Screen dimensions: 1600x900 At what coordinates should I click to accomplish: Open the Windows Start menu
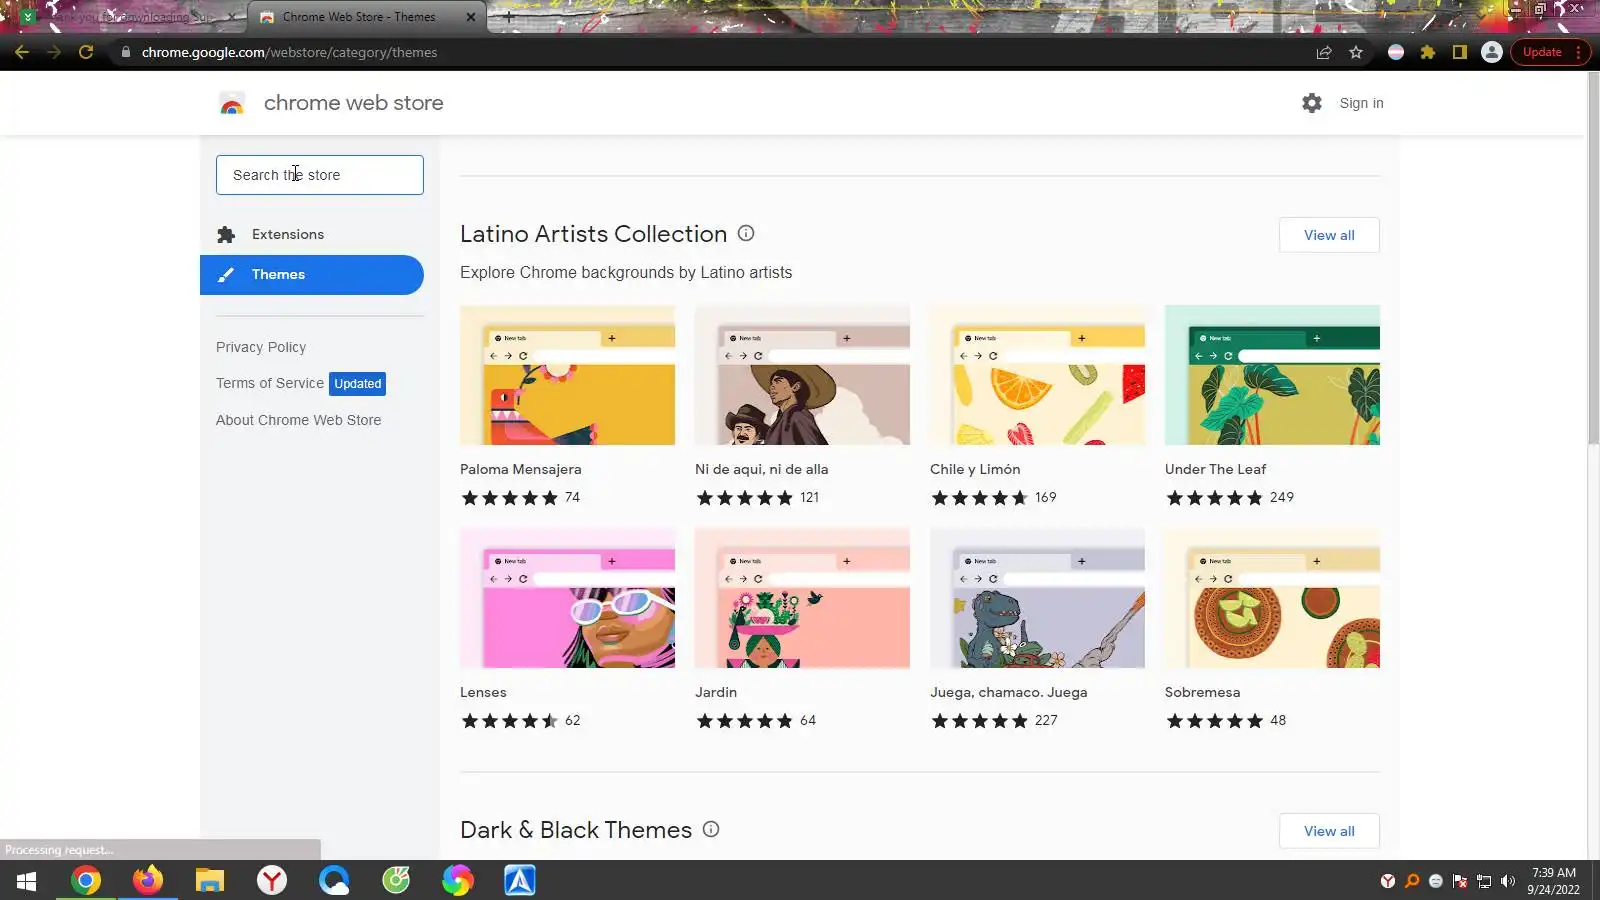click(26, 881)
